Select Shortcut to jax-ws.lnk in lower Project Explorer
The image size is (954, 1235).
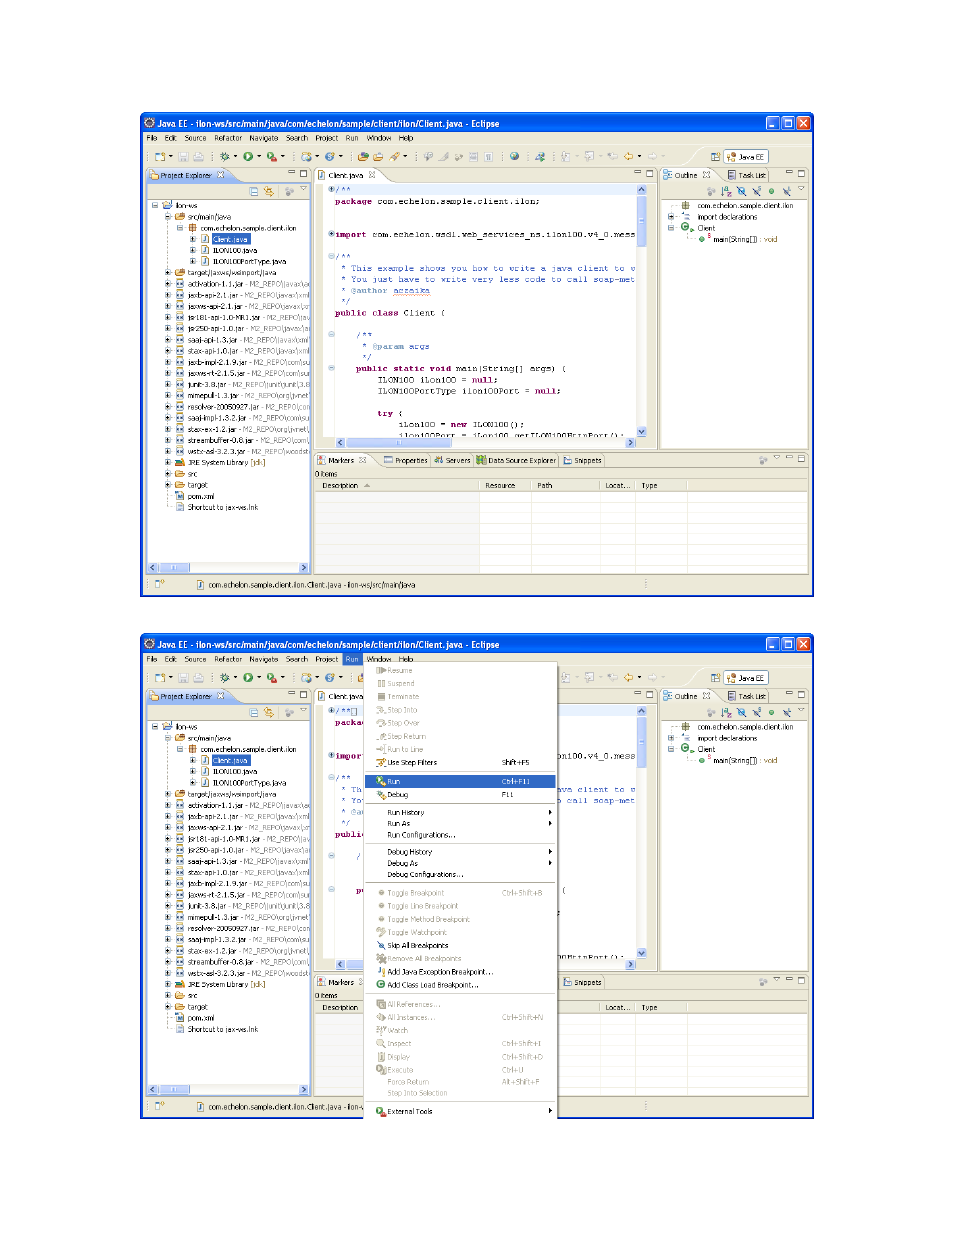222,1029
